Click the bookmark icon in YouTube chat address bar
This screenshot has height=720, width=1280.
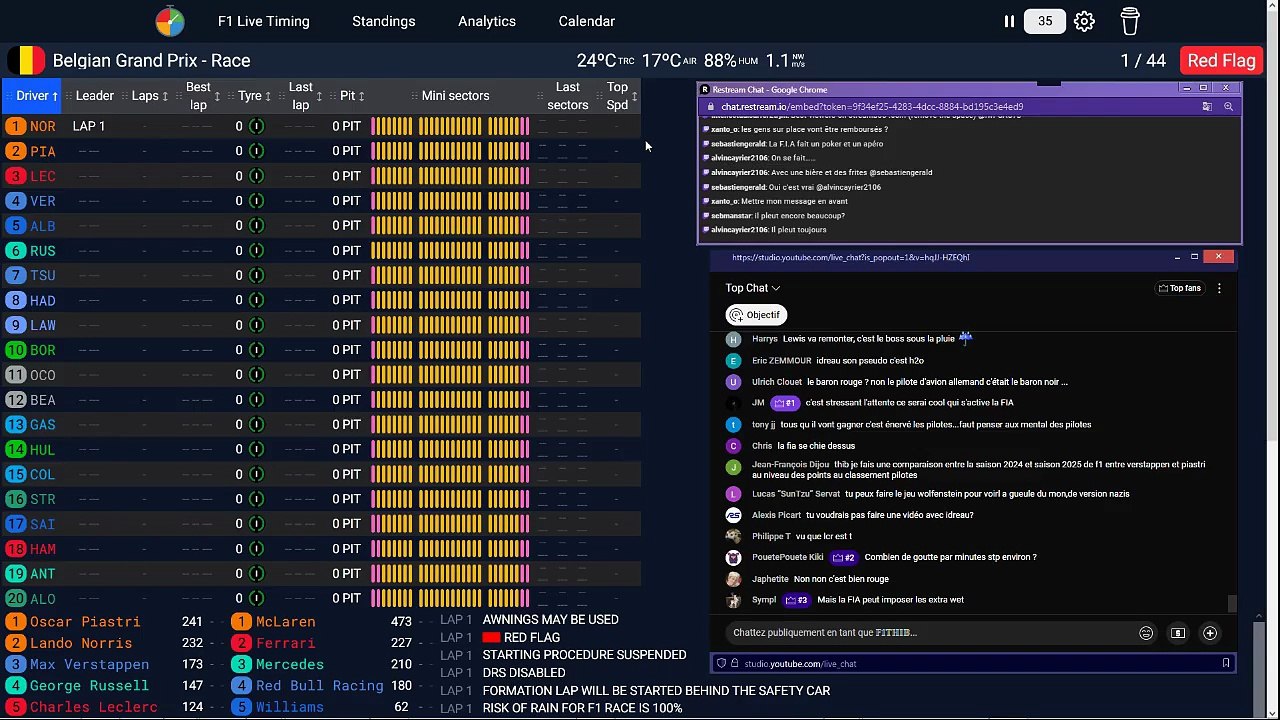point(1225,663)
